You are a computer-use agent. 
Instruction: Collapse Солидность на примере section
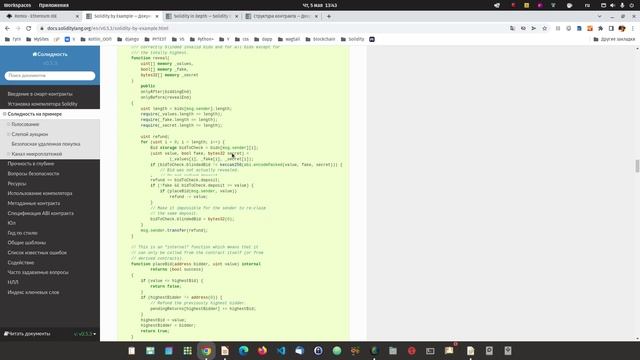coord(5,114)
